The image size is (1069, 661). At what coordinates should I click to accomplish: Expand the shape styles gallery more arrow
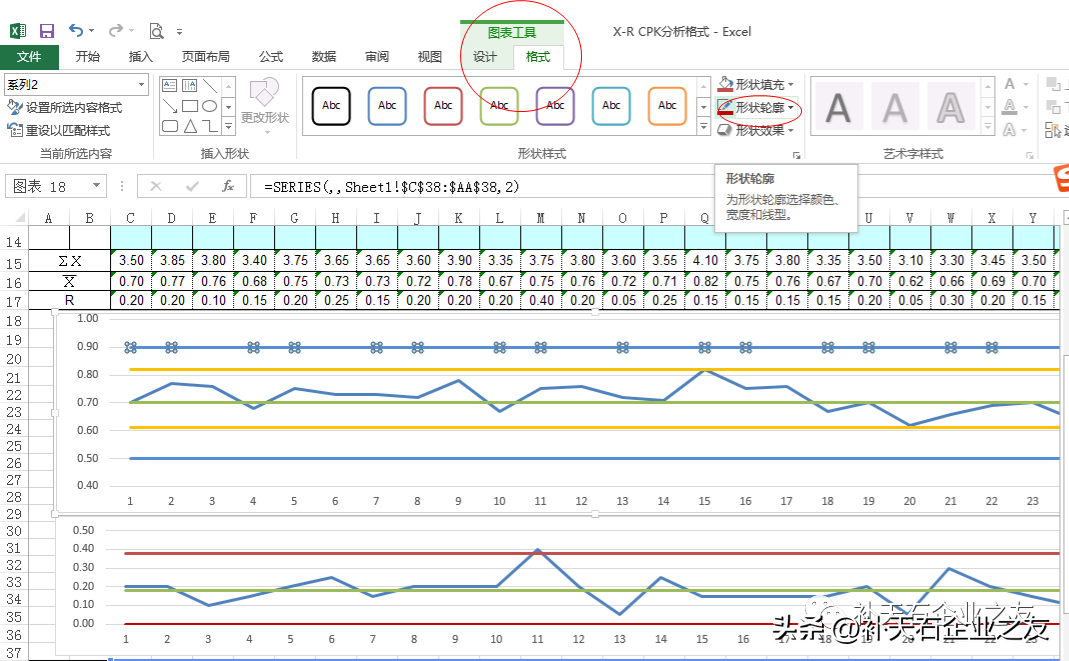pos(703,126)
